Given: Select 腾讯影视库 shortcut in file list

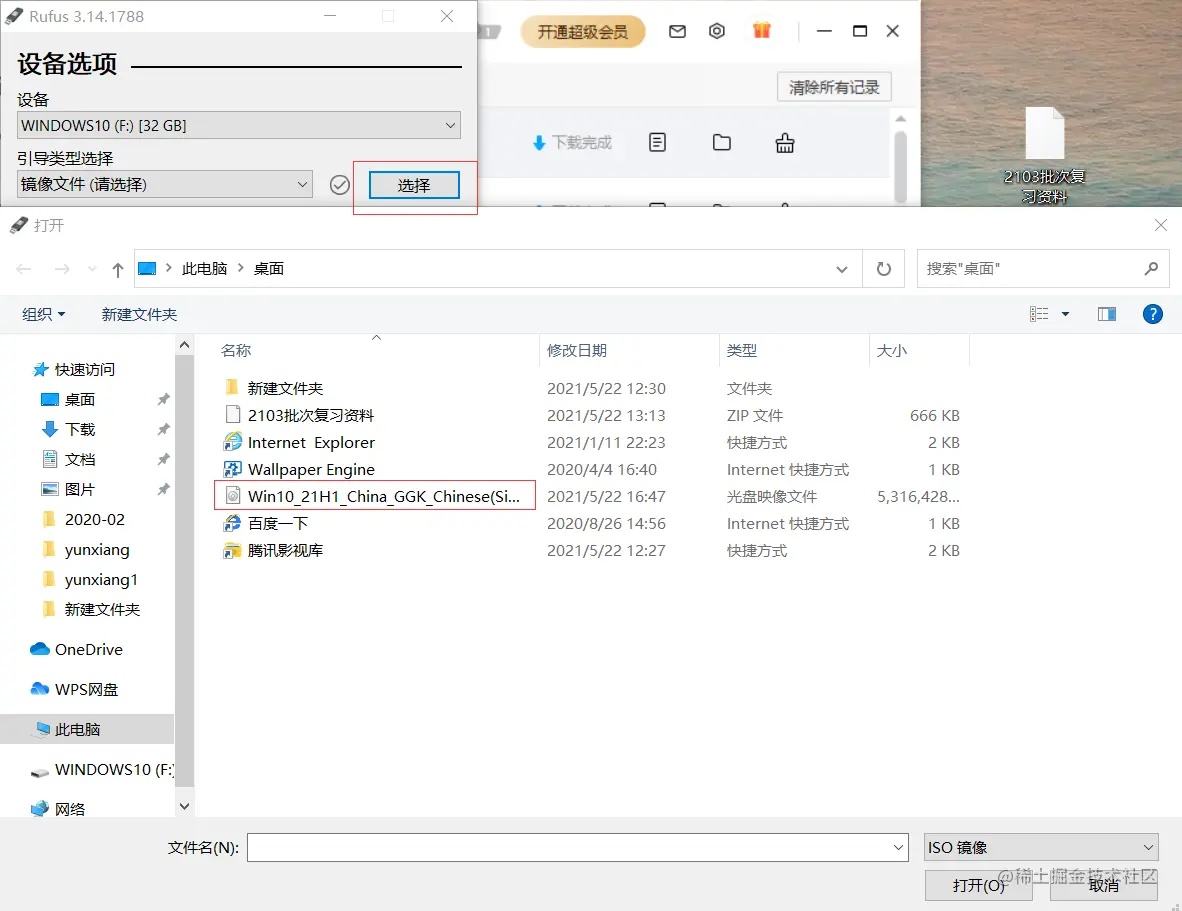Looking at the screenshot, I should coord(285,551).
